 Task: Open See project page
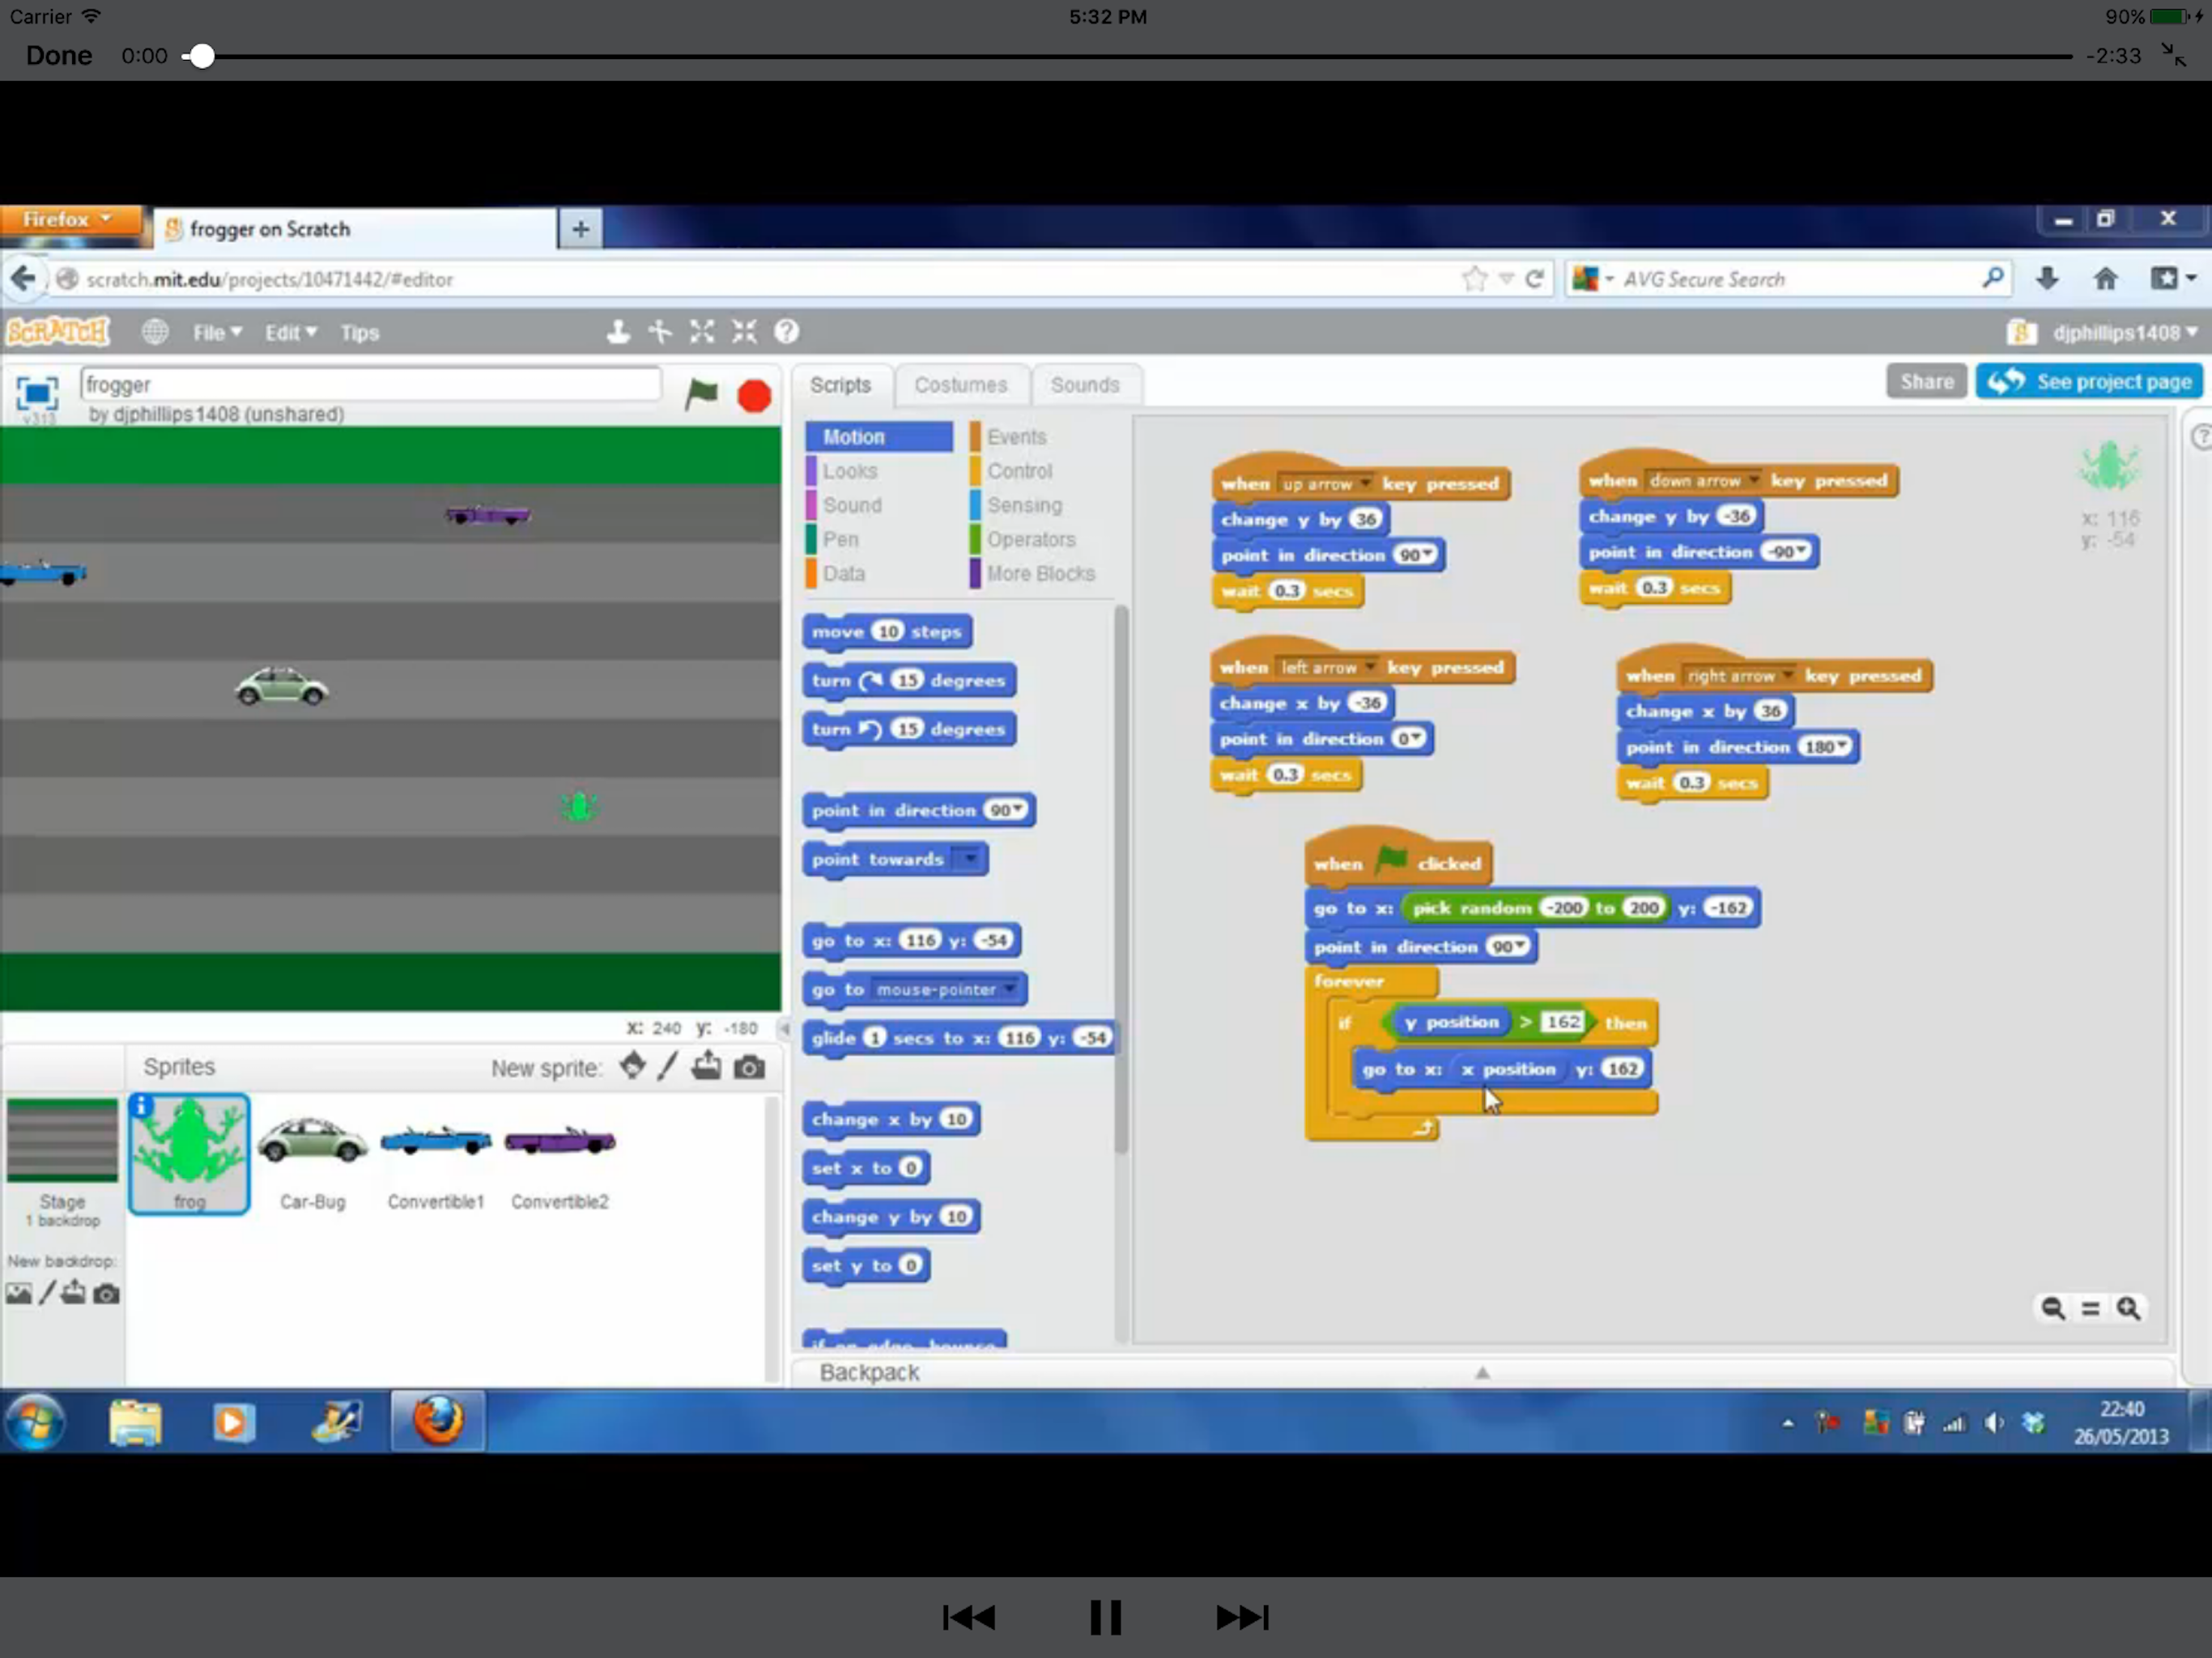(2088, 382)
